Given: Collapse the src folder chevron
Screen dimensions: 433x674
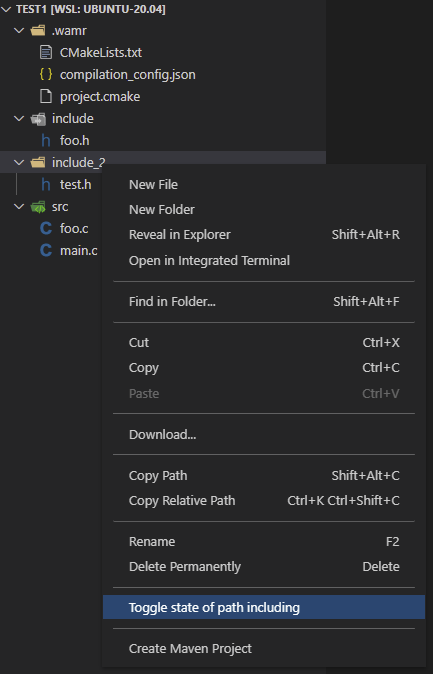Looking at the screenshot, I should pos(19,206).
